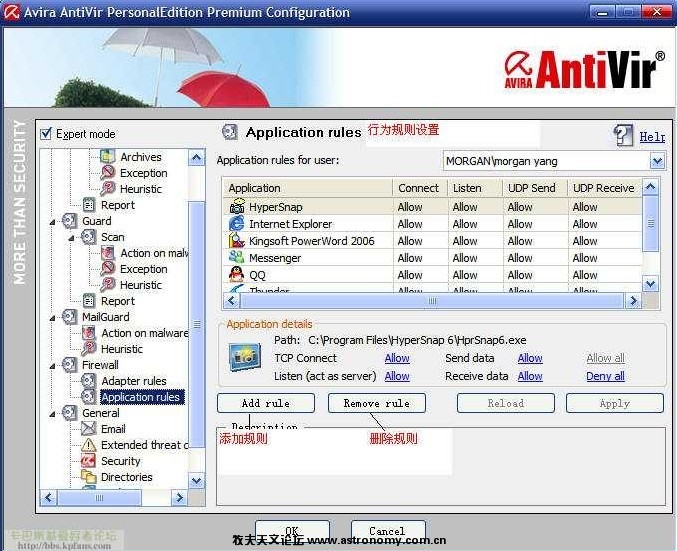
Task: Click the Archives tree icon
Action: (x=108, y=157)
